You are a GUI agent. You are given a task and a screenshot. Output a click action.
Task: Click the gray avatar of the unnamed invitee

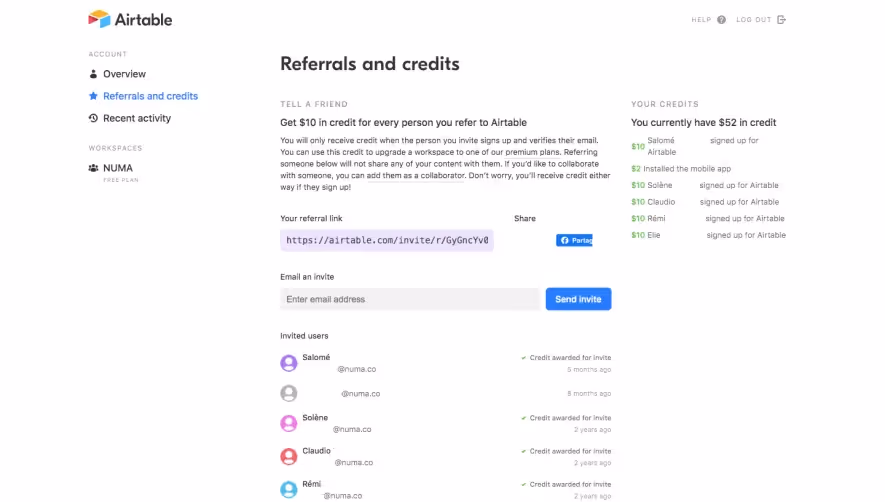288,393
